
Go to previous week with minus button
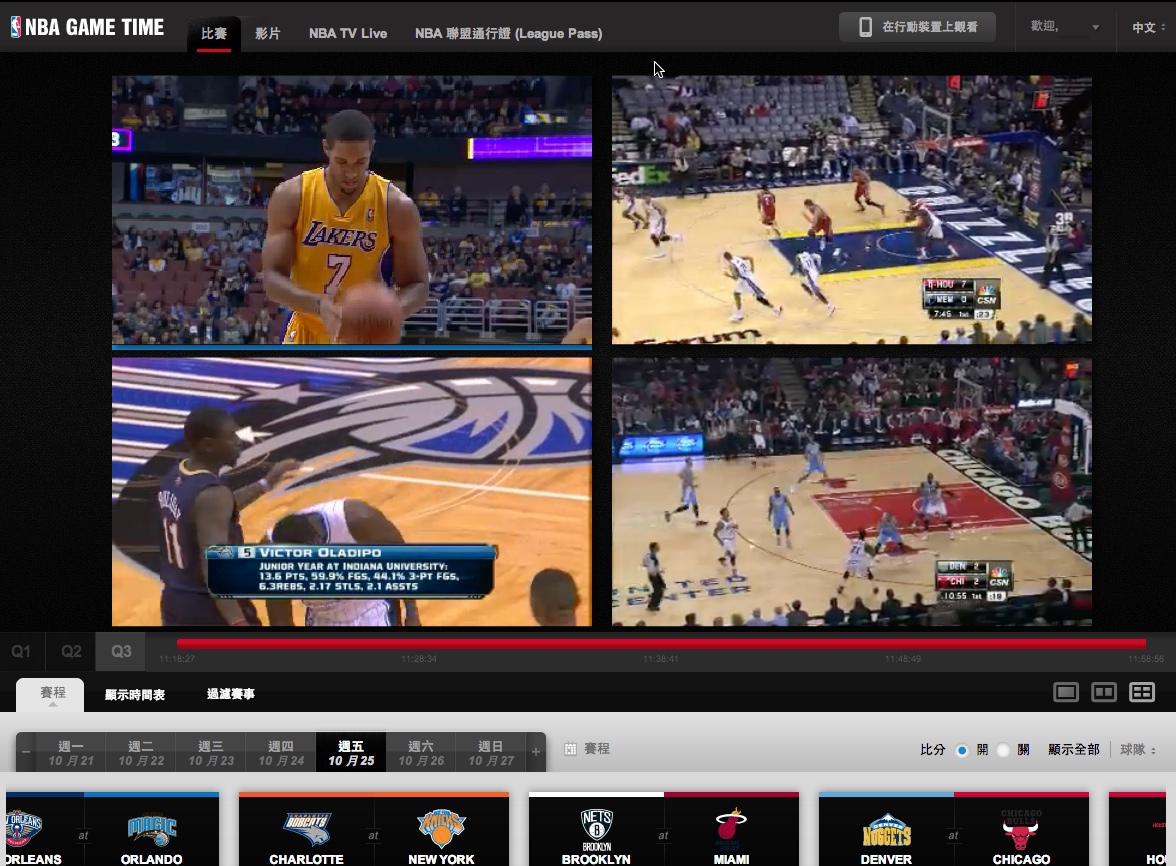(x=26, y=752)
